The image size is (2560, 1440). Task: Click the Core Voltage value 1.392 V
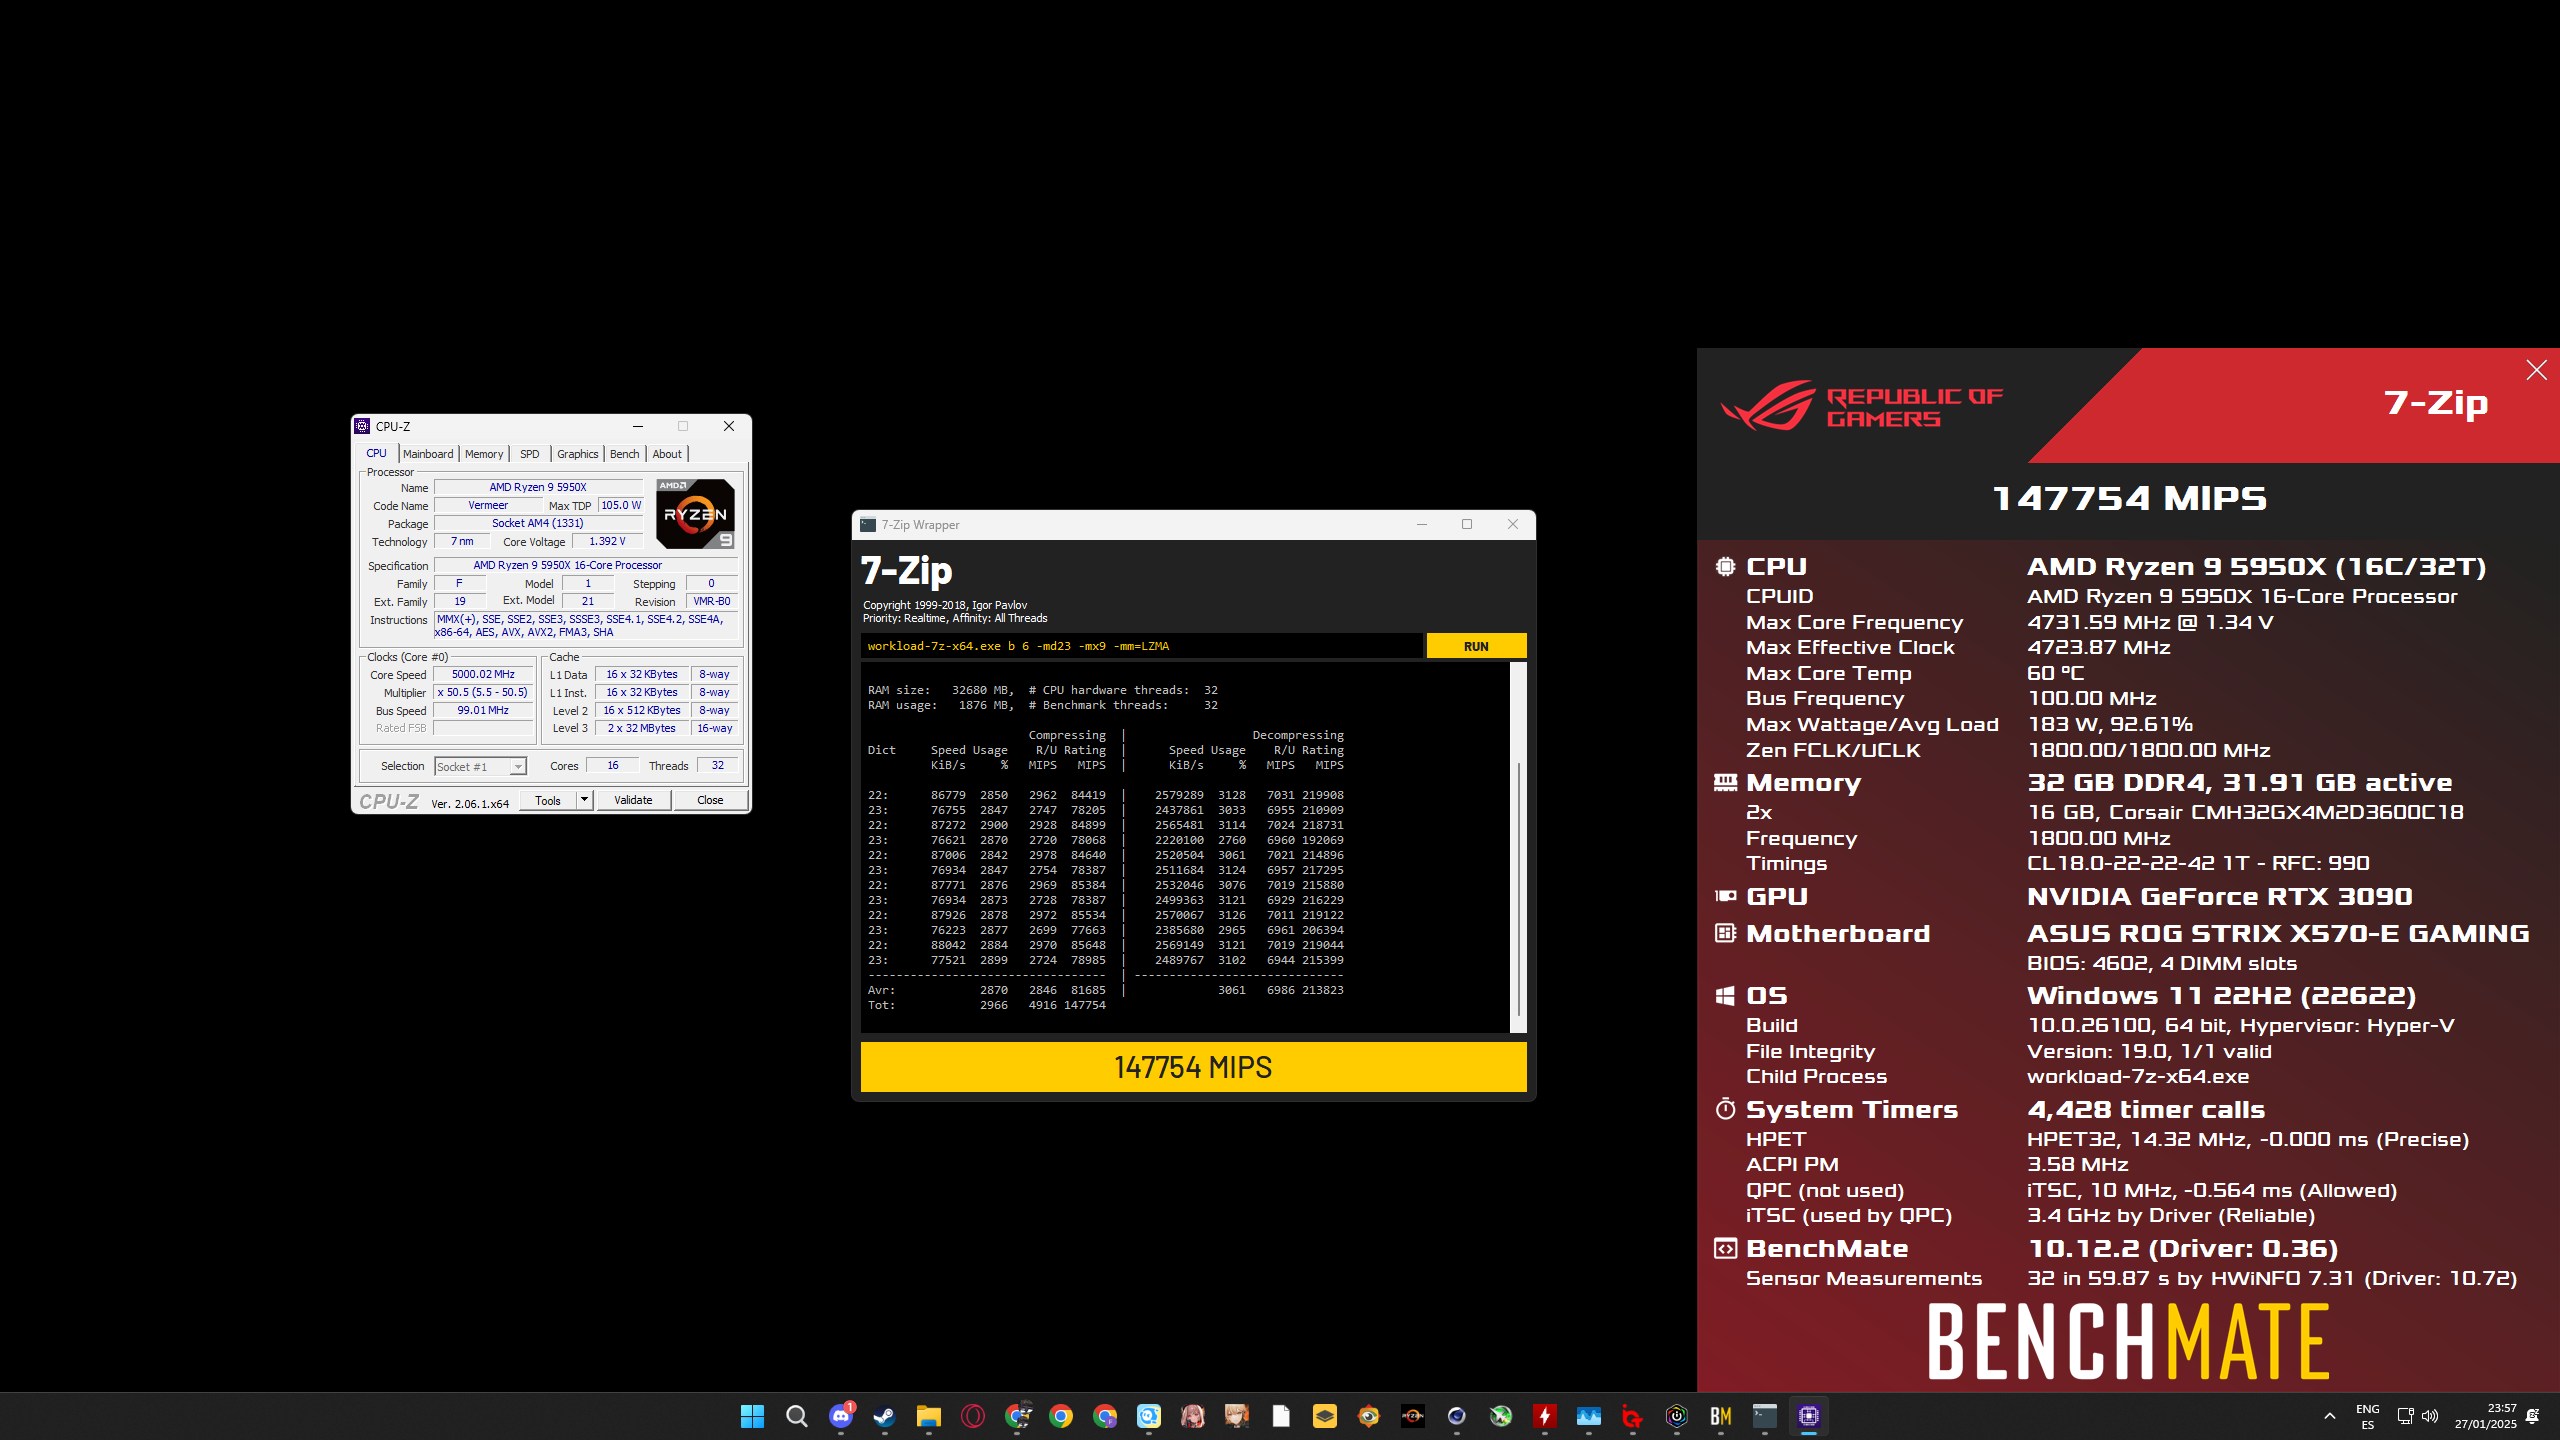[x=607, y=541]
